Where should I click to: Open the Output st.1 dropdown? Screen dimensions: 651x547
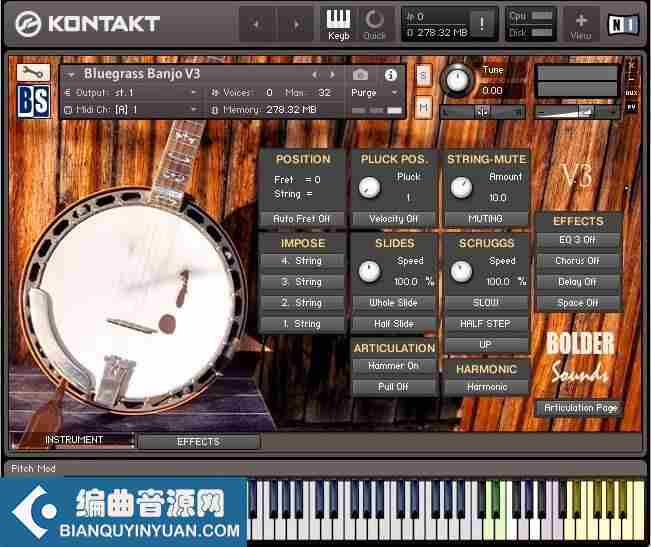click(x=131, y=93)
